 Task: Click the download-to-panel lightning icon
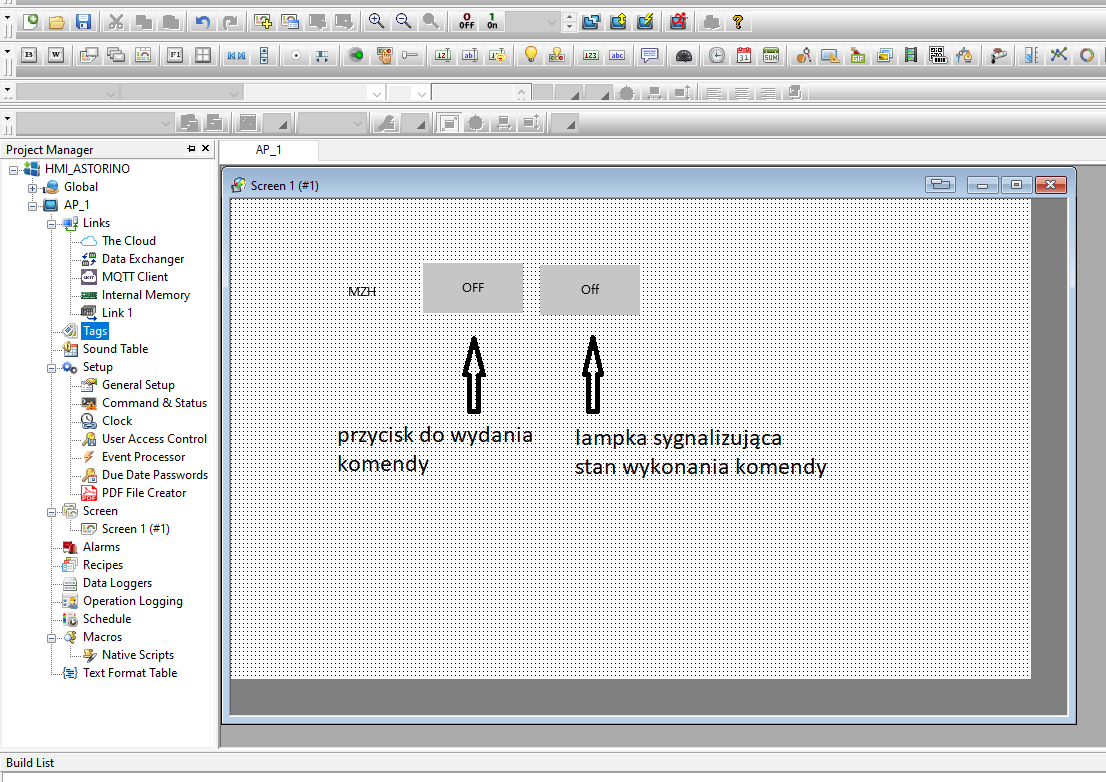click(x=645, y=22)
